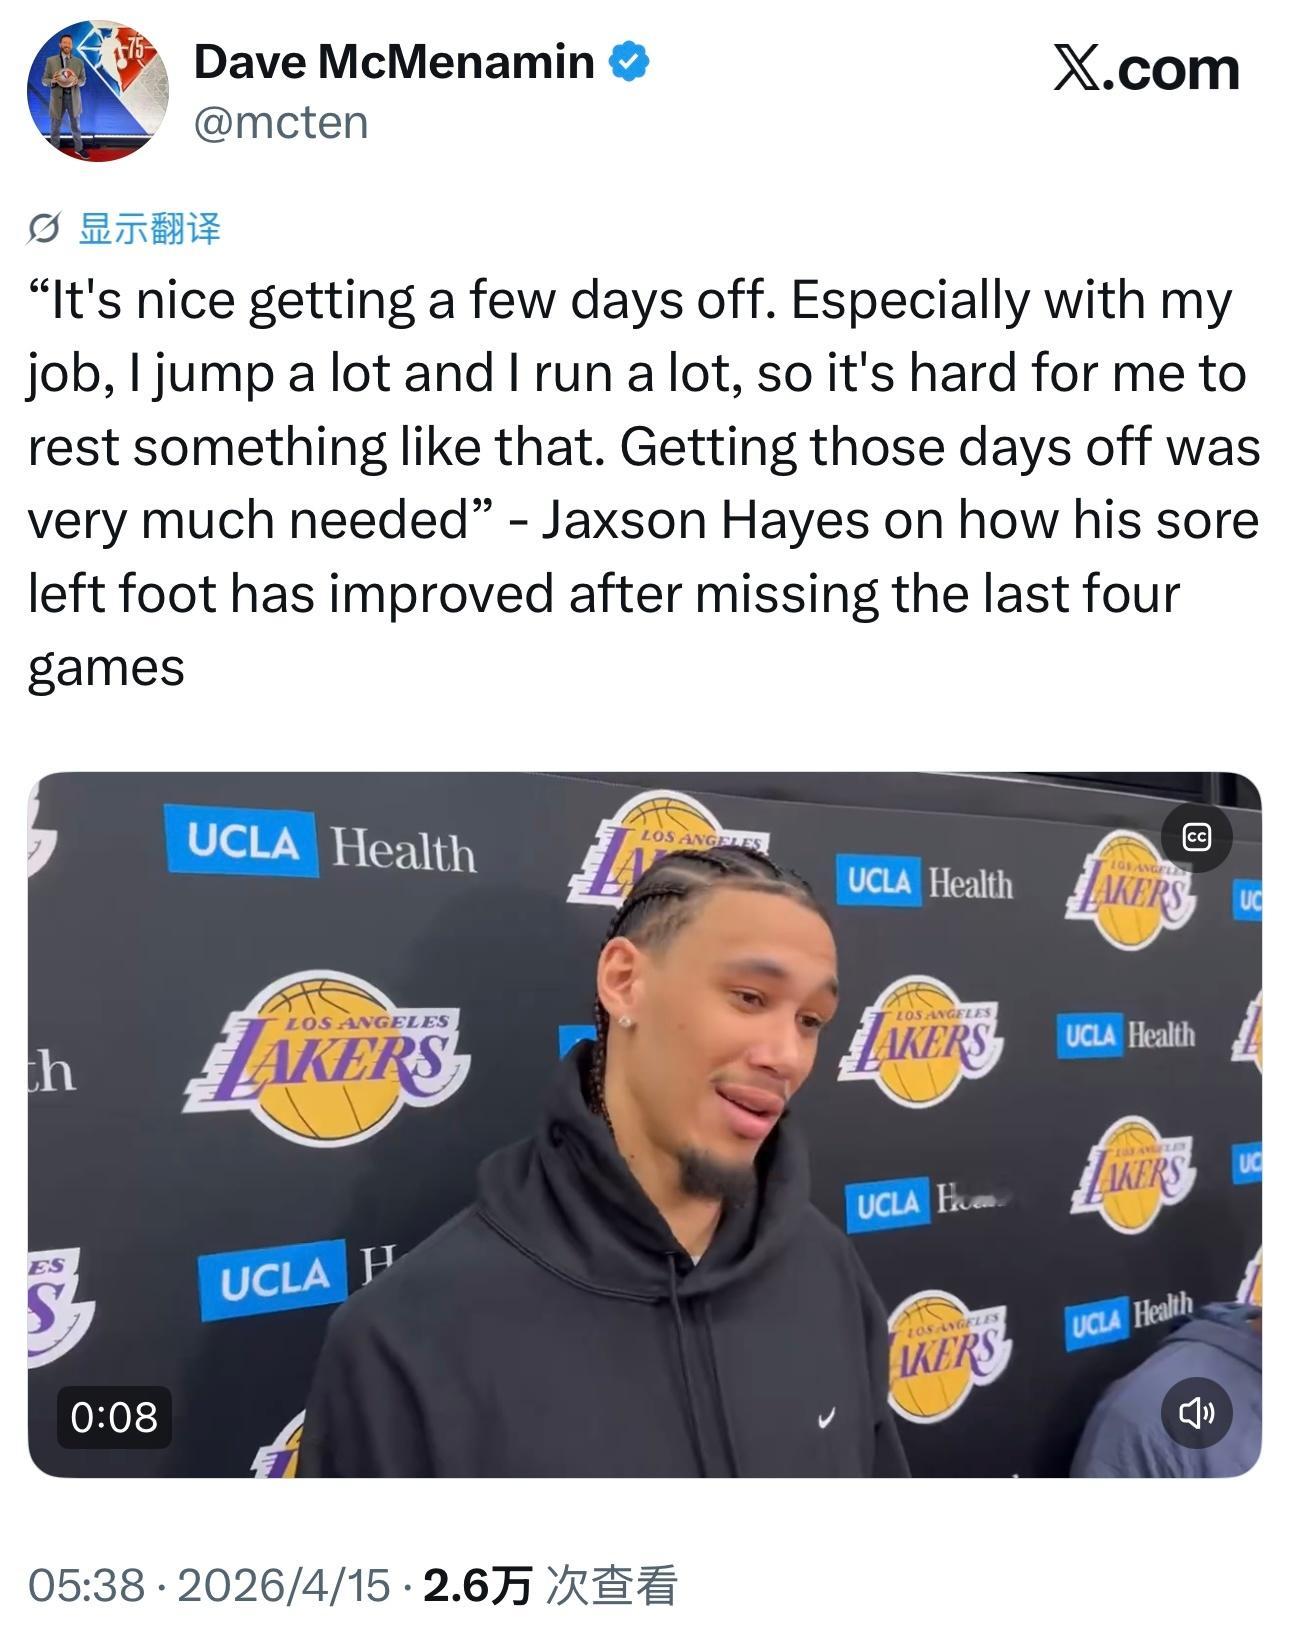
Task: Mute the video using the speaker icon
Action: (1196, 1412)
